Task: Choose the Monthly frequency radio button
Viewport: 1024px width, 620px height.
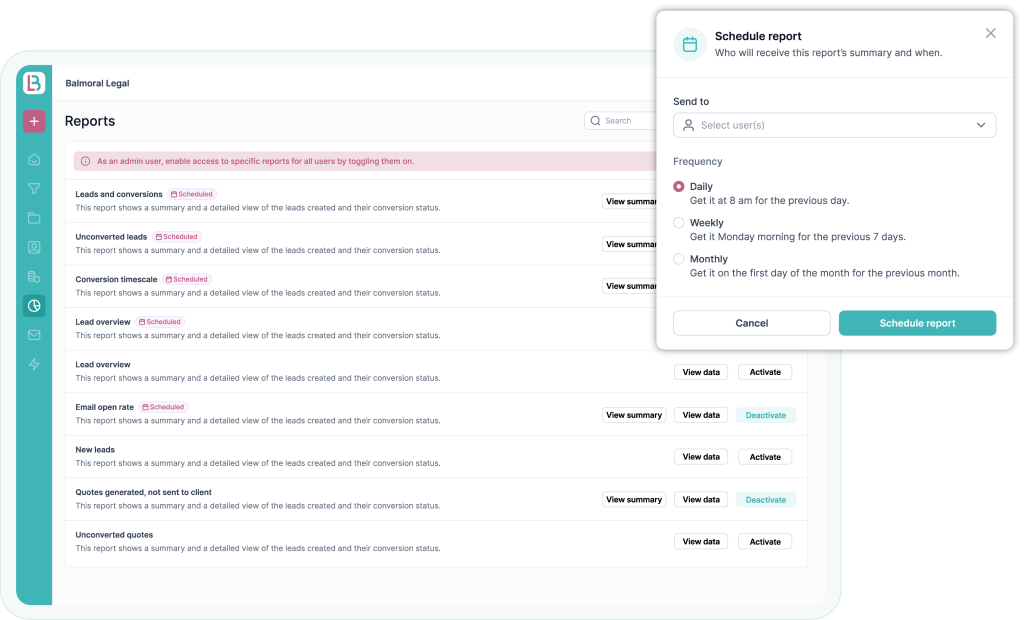Action: pyautogui.click(x=679, y=259)
